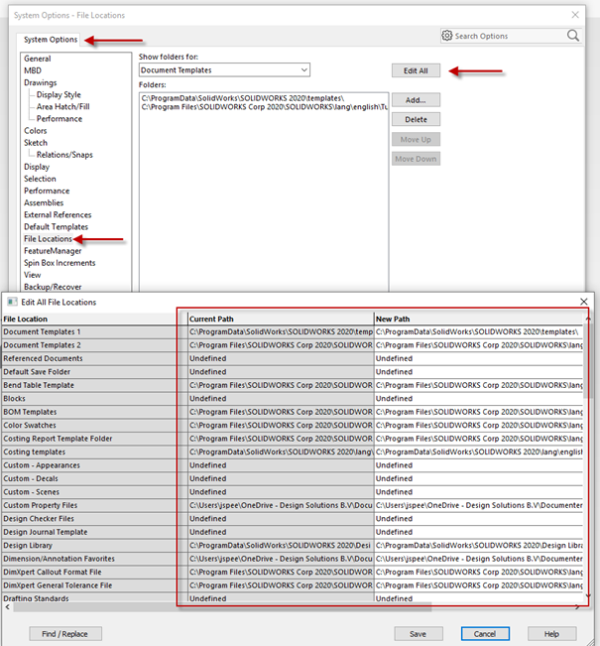Click the Help button
The height and width of the screenshot is (646, 600).
[552, 634]
